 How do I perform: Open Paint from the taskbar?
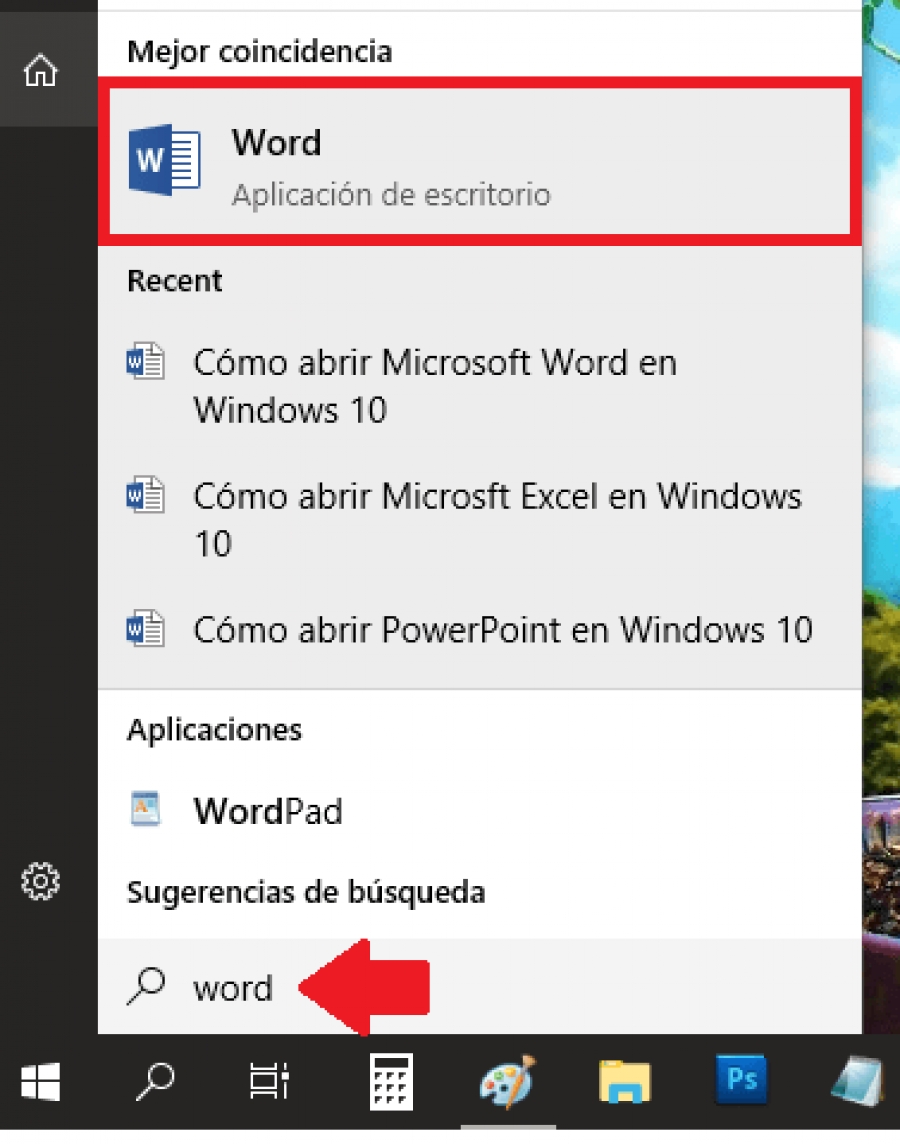point(508,1081)
